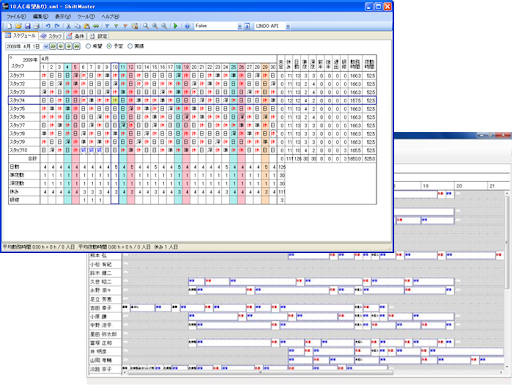Copy selection using the copy icon
Image resolution: width=512 pixels, height=385 pixels.
pyautogui.click(x=78, y=26)
